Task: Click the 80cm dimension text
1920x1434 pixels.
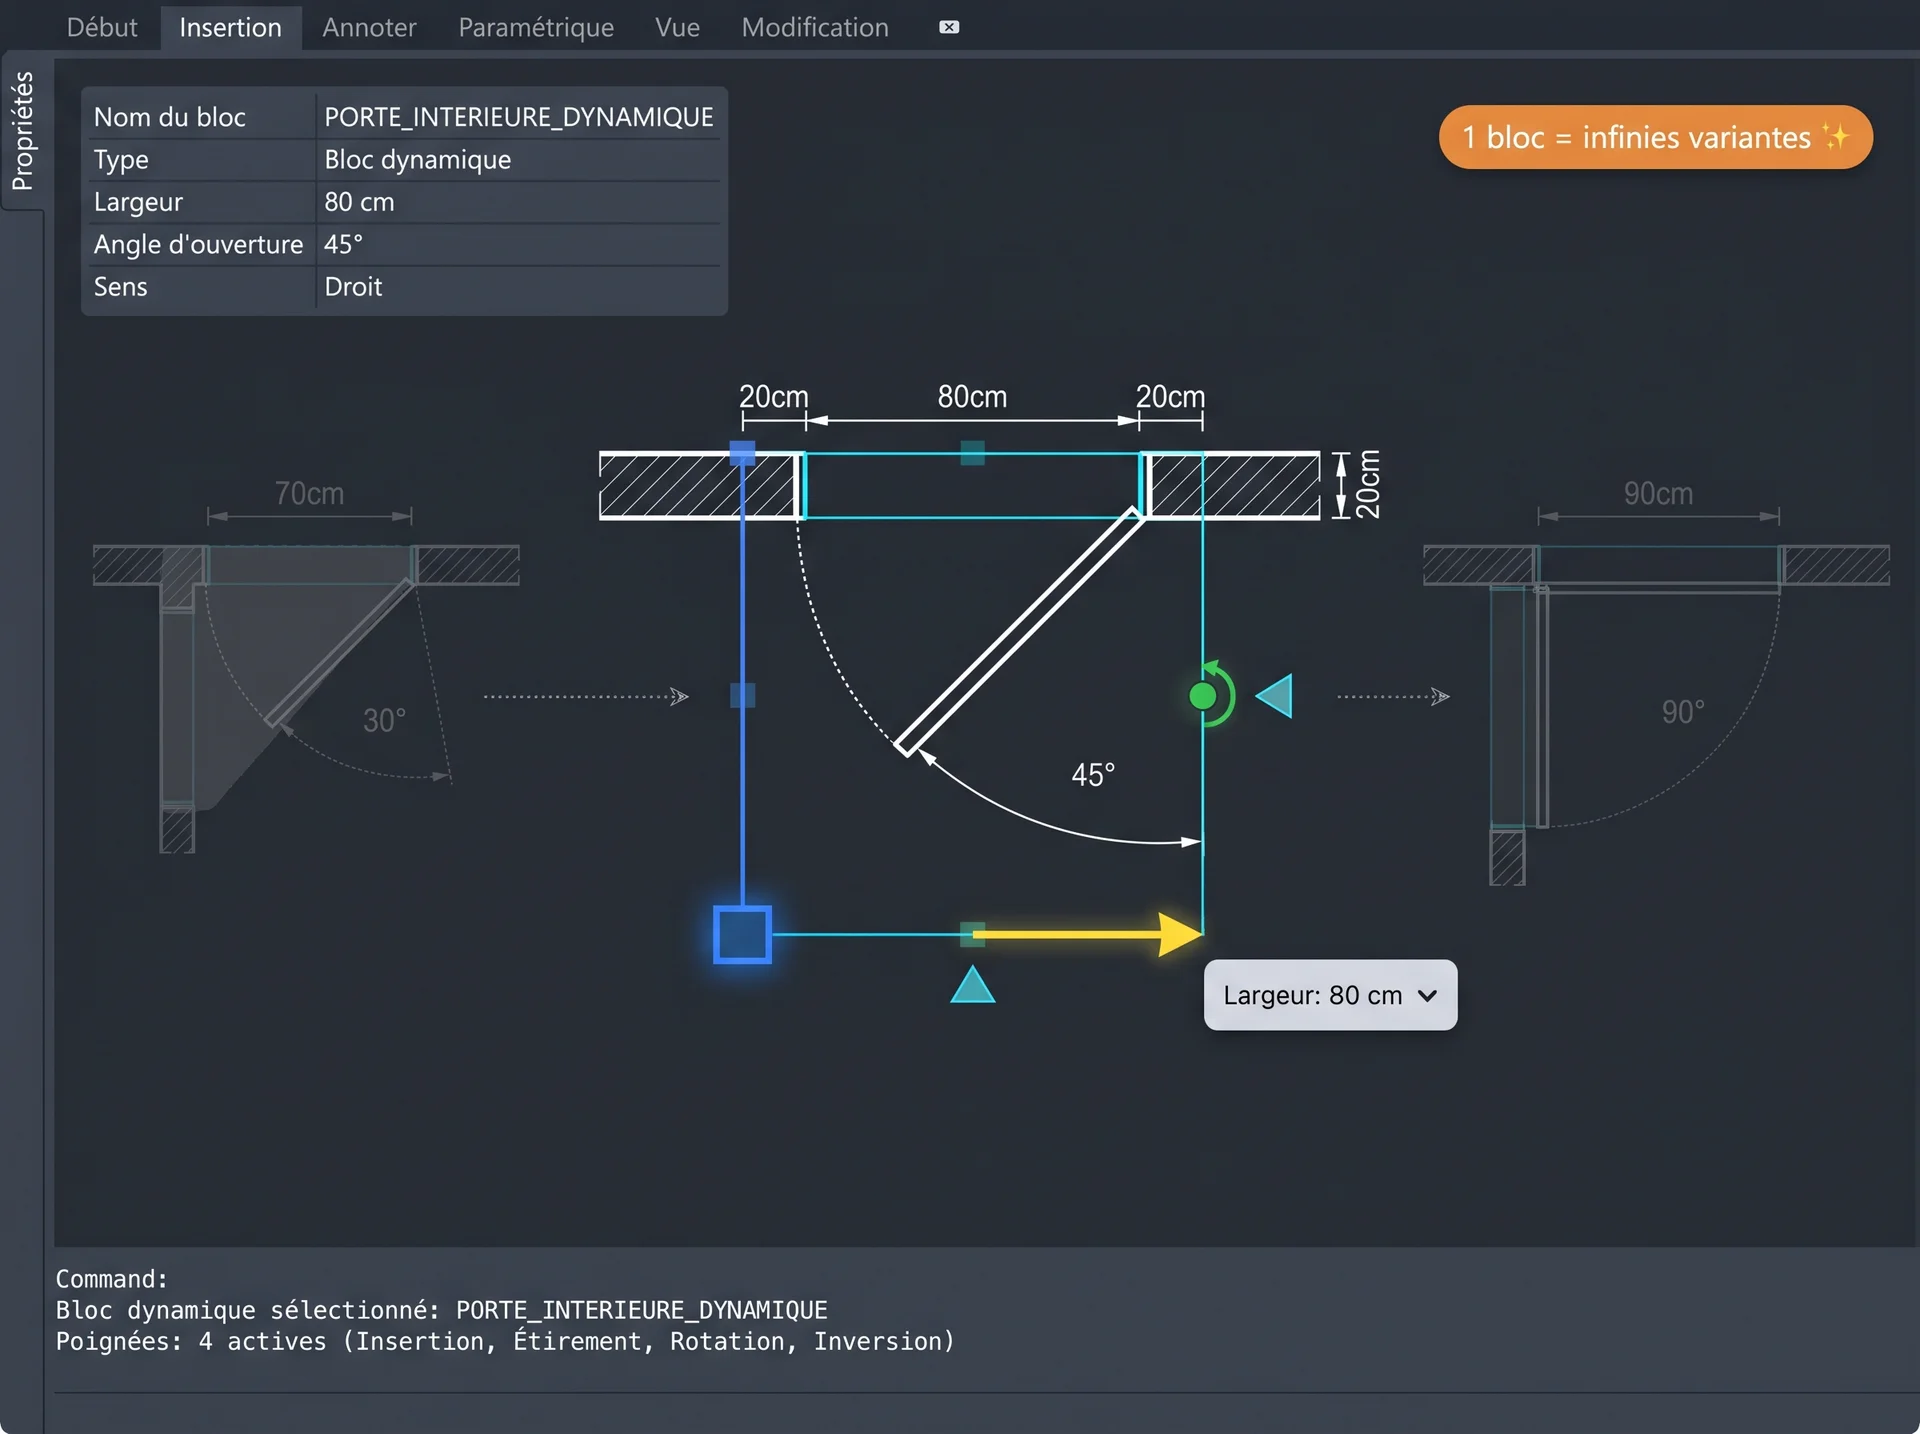Action: point(972,397)
